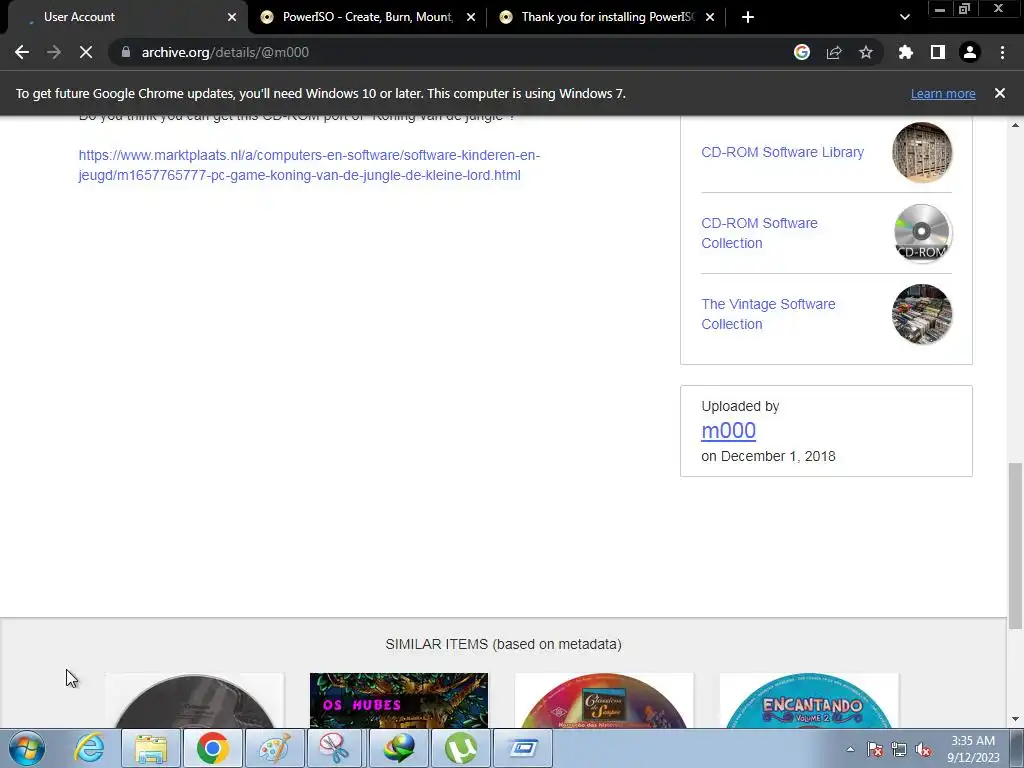The height and width of the screenshot is (768, 1024).
Task: Open Internet Download Manager taskbar icon
Action: click(398, 748)
